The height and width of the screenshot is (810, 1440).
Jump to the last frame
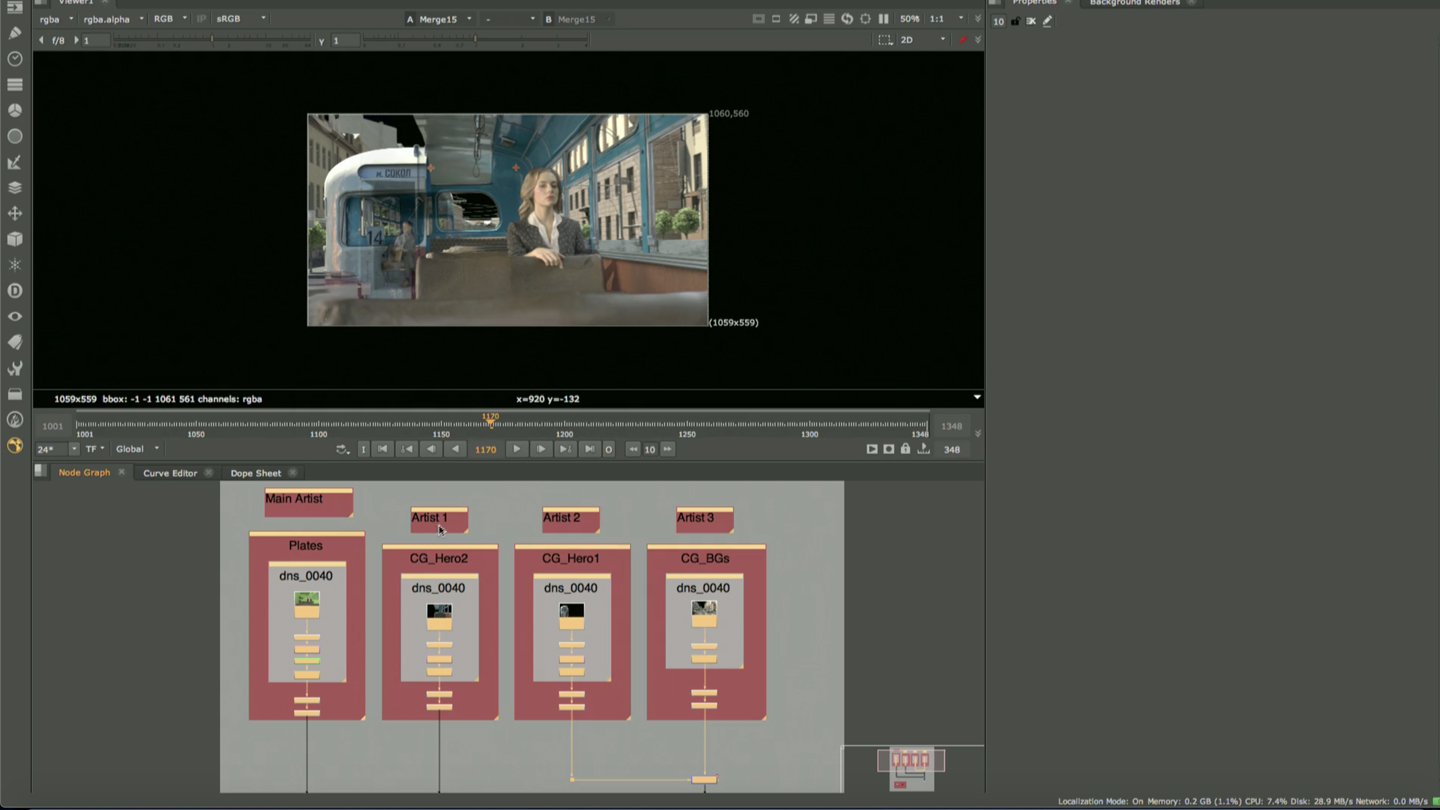(x=589, y=450)
